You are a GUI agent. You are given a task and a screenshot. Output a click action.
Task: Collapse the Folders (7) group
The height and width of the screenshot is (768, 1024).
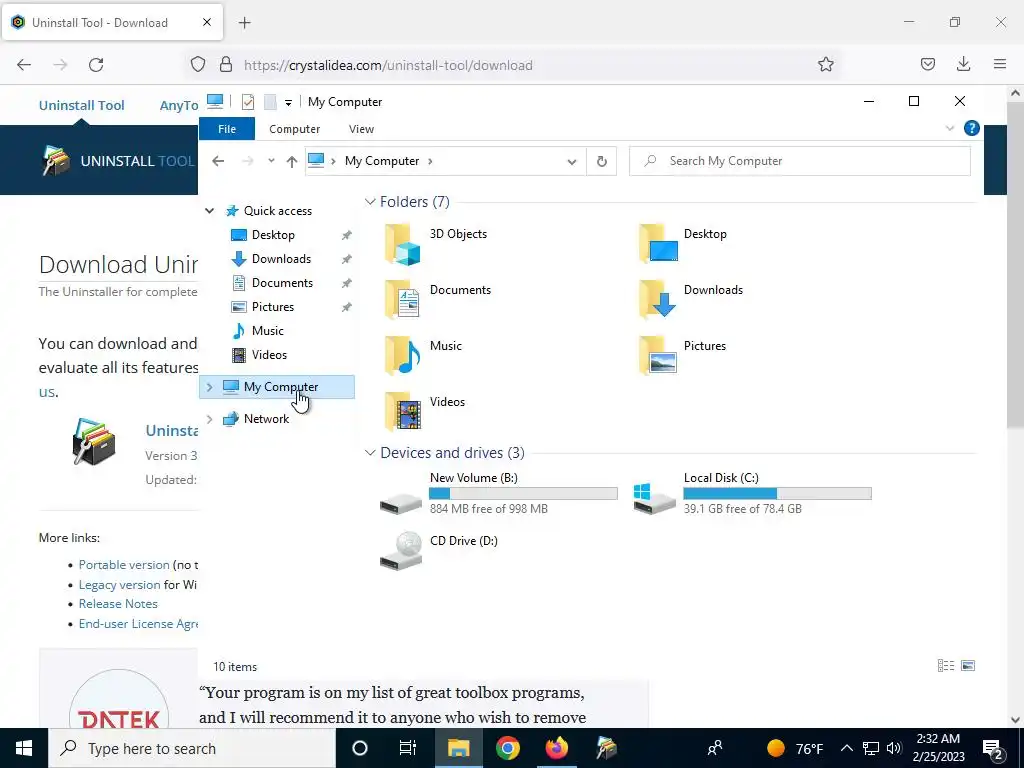(x=370, y=202)
